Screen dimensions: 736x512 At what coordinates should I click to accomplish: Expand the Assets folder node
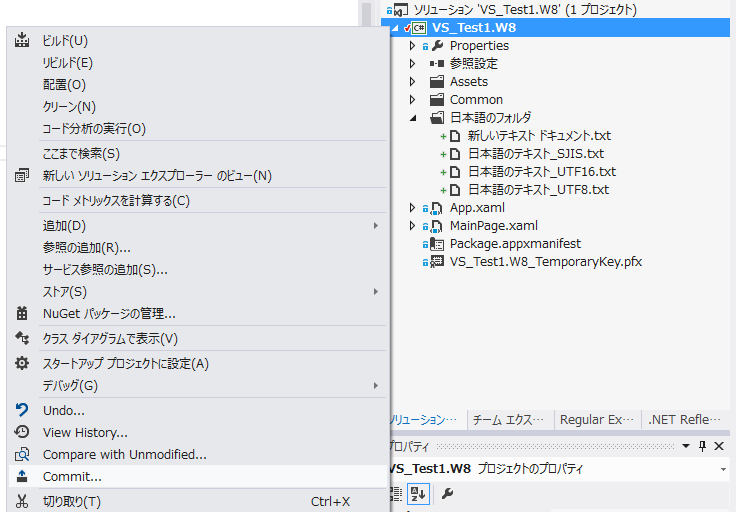pyautogui.click(x=412, y=82)
